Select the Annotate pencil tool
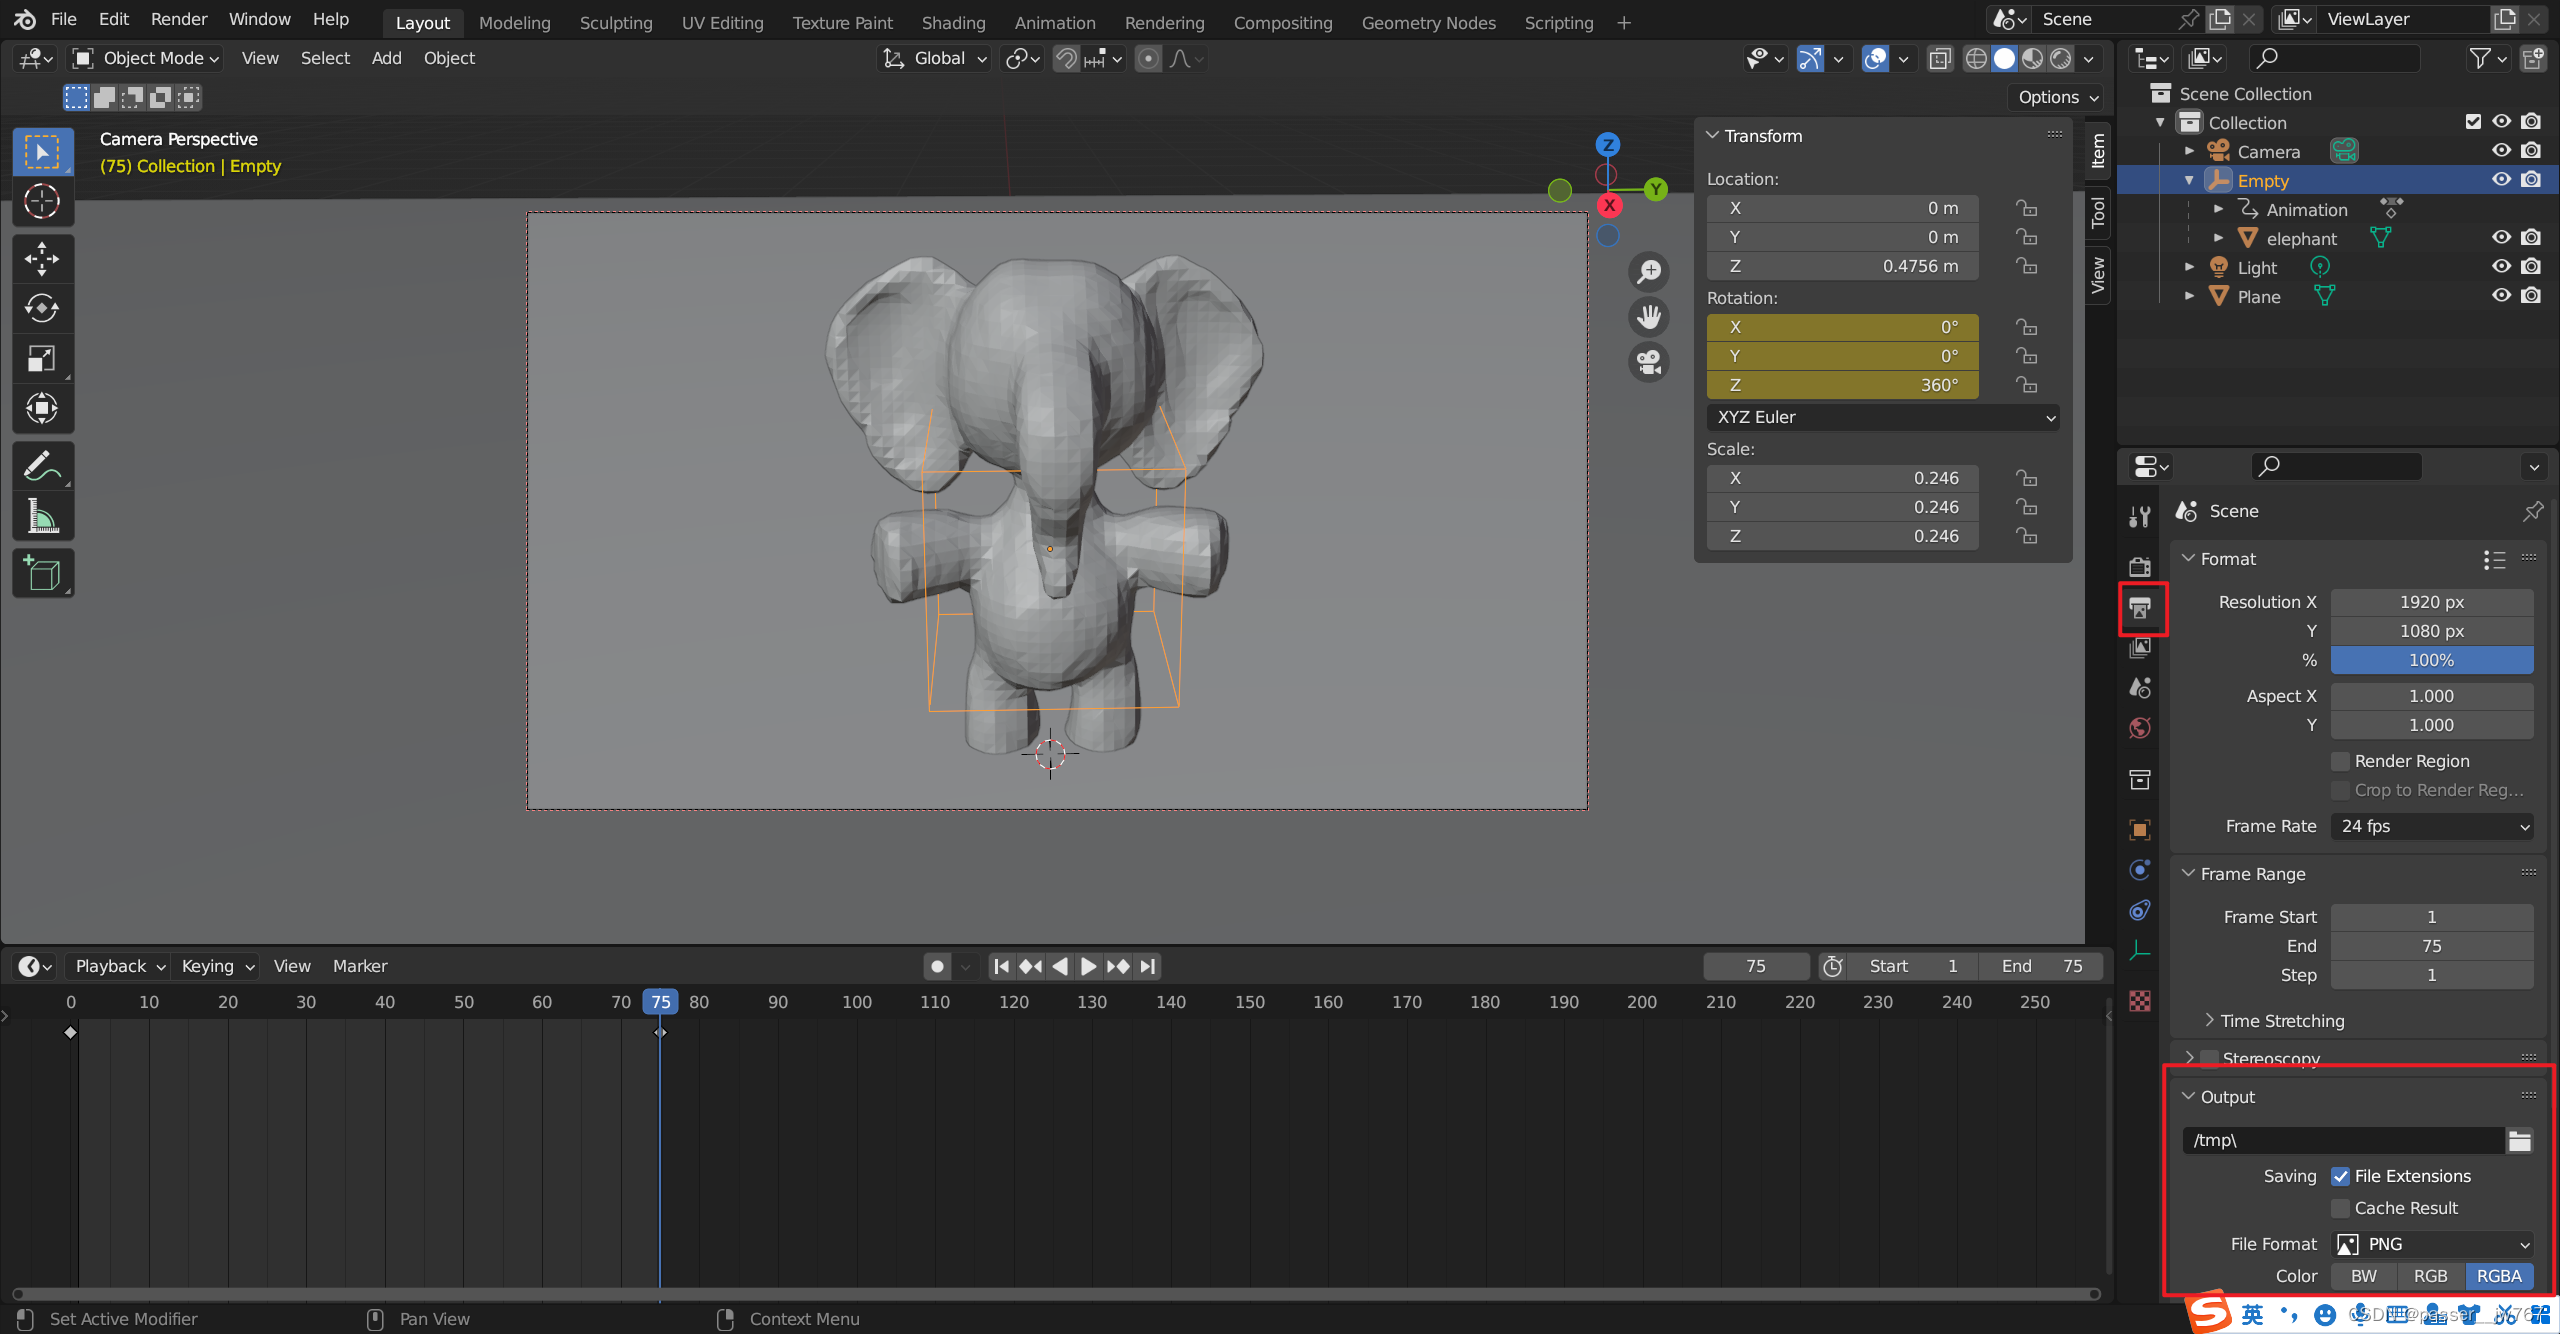Viewport: 2560px width, 1334px height. click(x=42, y=467)
